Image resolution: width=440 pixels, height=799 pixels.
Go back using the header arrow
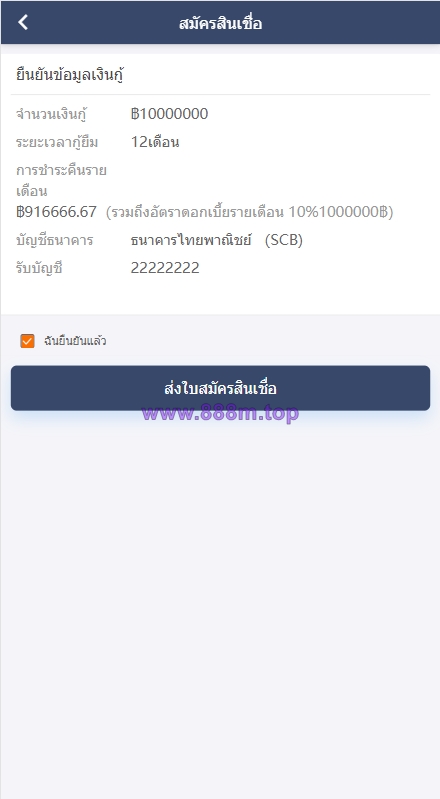click(x=23, y=22)
